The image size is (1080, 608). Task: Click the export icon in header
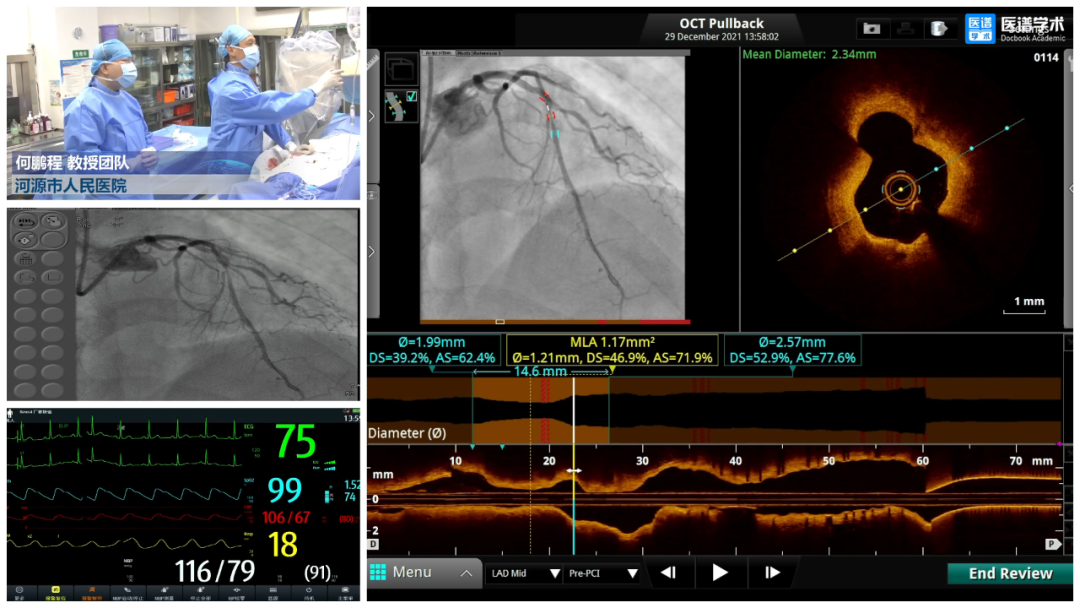click(939, 28)
